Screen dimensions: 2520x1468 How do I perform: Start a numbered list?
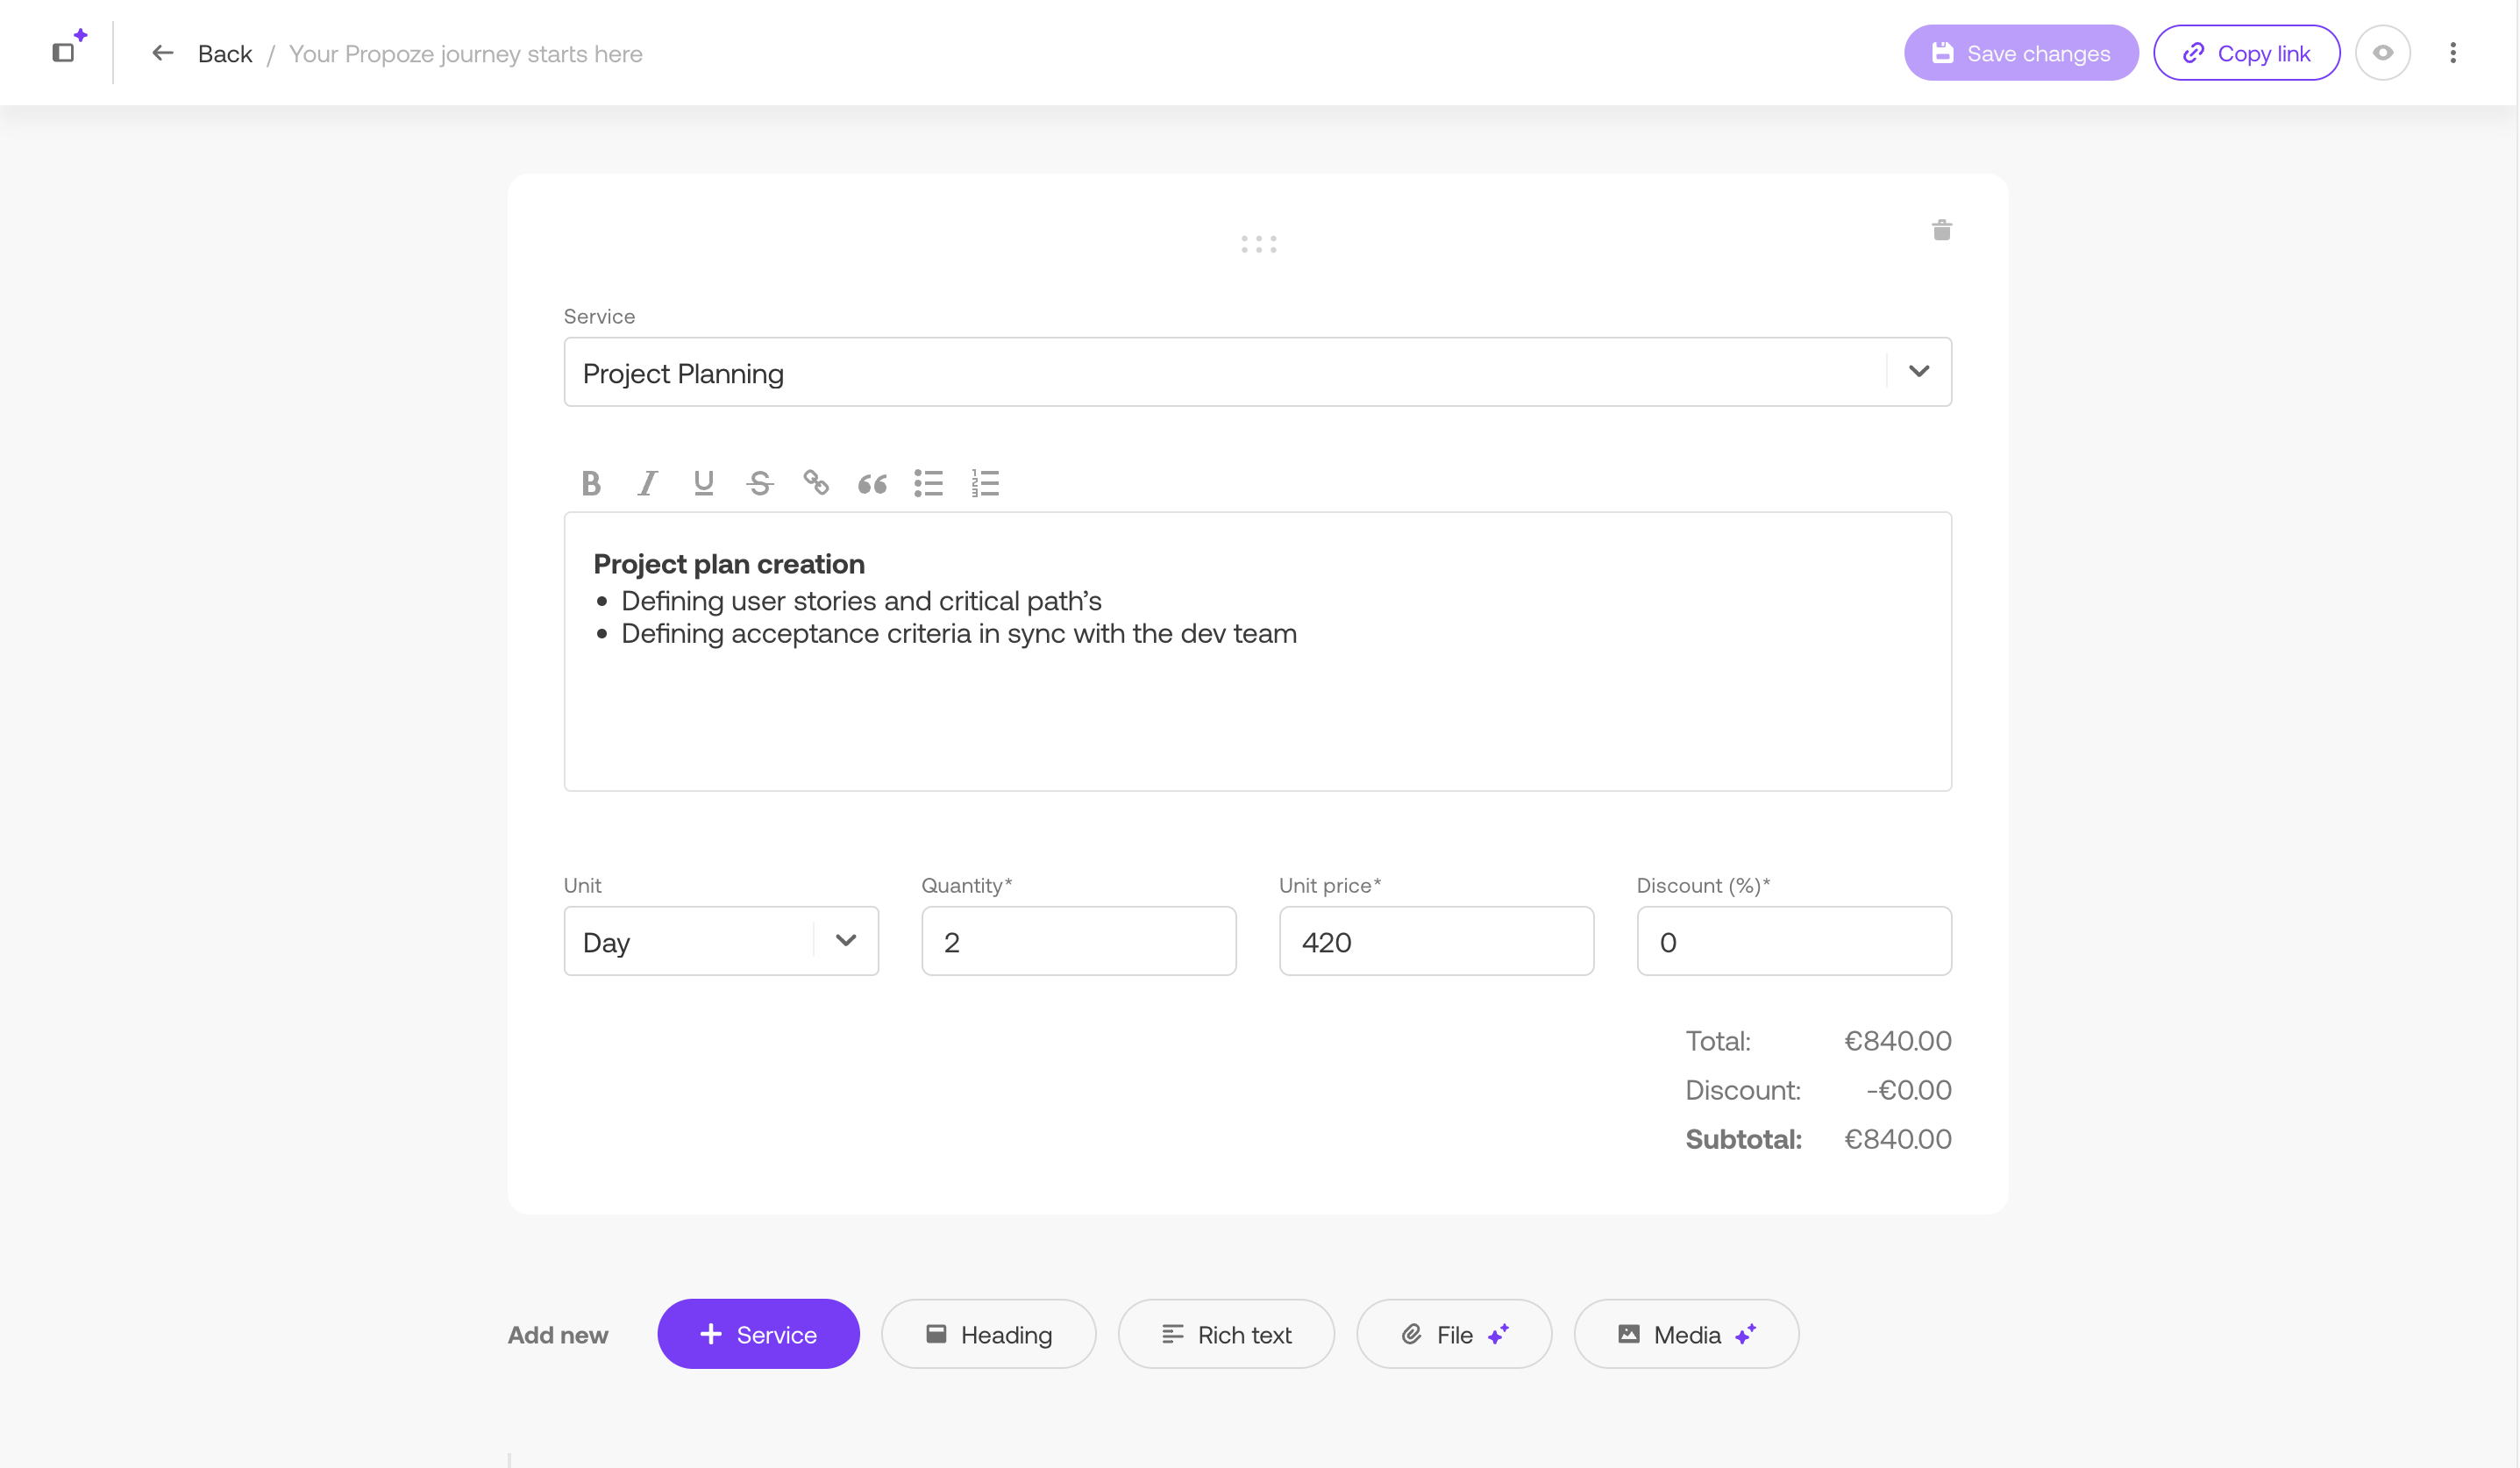[x=985, y=484]
